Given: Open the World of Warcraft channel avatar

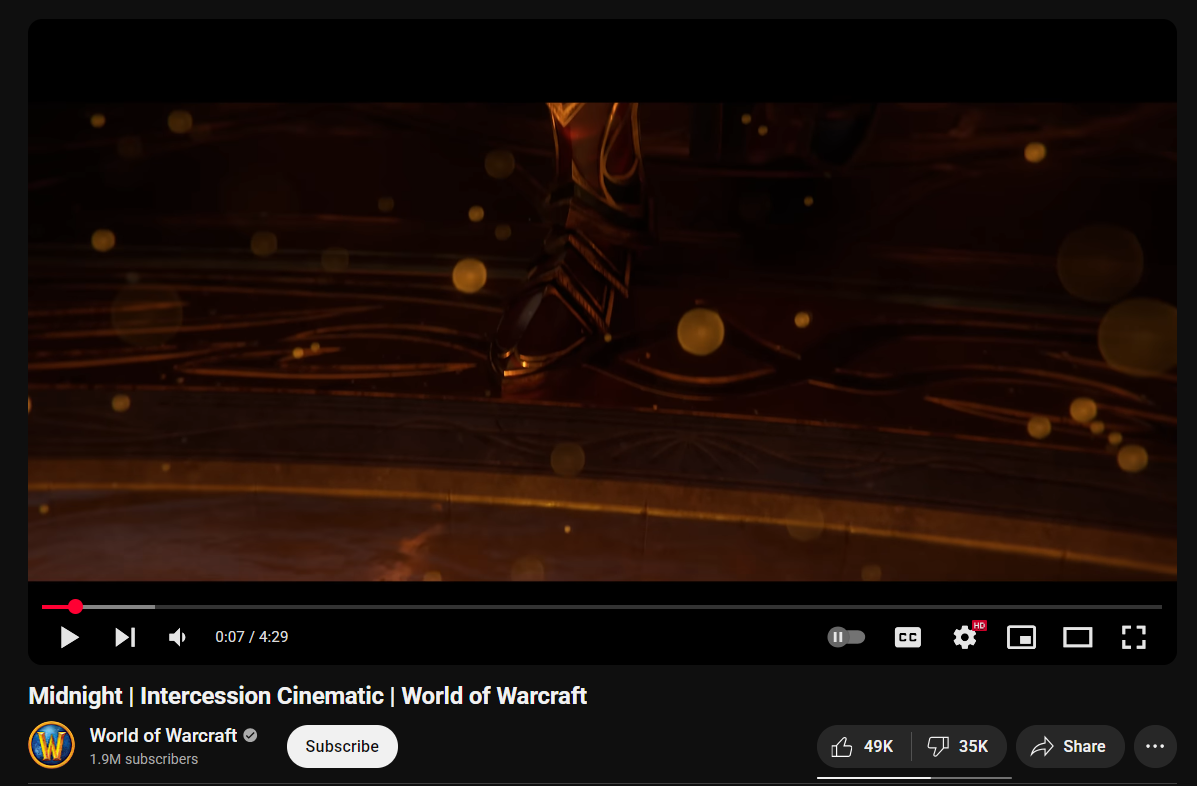Looking at the screenshot, I should point(52,745).
